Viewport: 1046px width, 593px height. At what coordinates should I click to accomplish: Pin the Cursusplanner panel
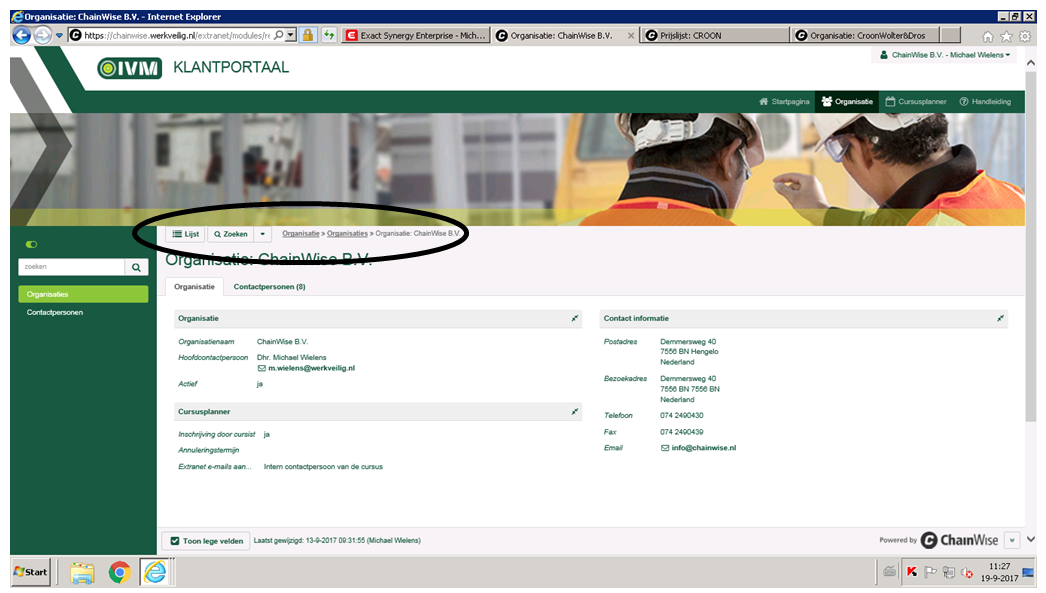[x=574, y=412]
